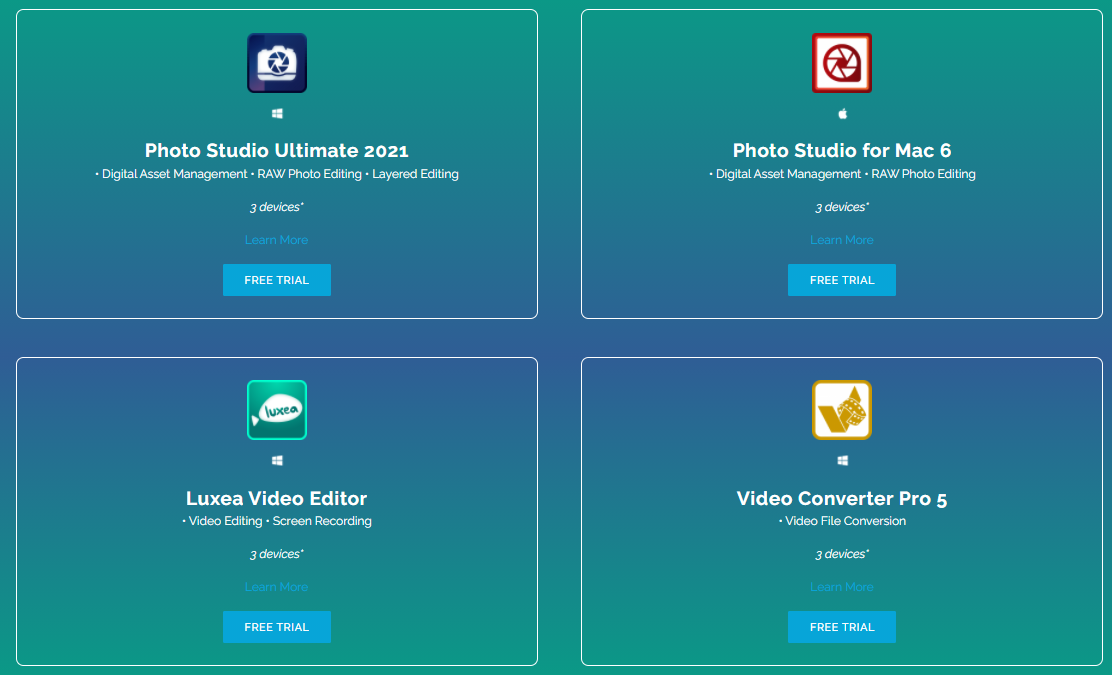Click Apple logo under Photo Studio for Mac
Screen dimensions: 1112x675
(843, 113)
